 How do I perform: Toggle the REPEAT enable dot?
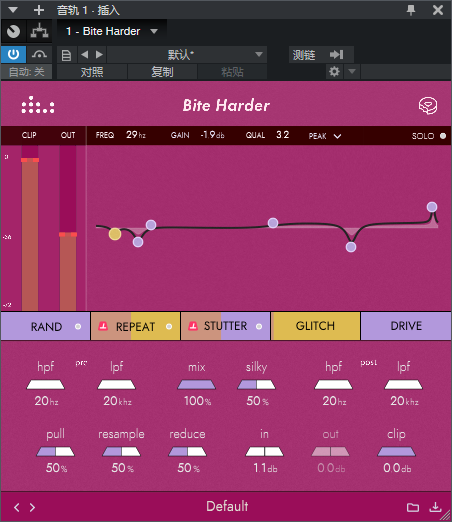(169, 326)
